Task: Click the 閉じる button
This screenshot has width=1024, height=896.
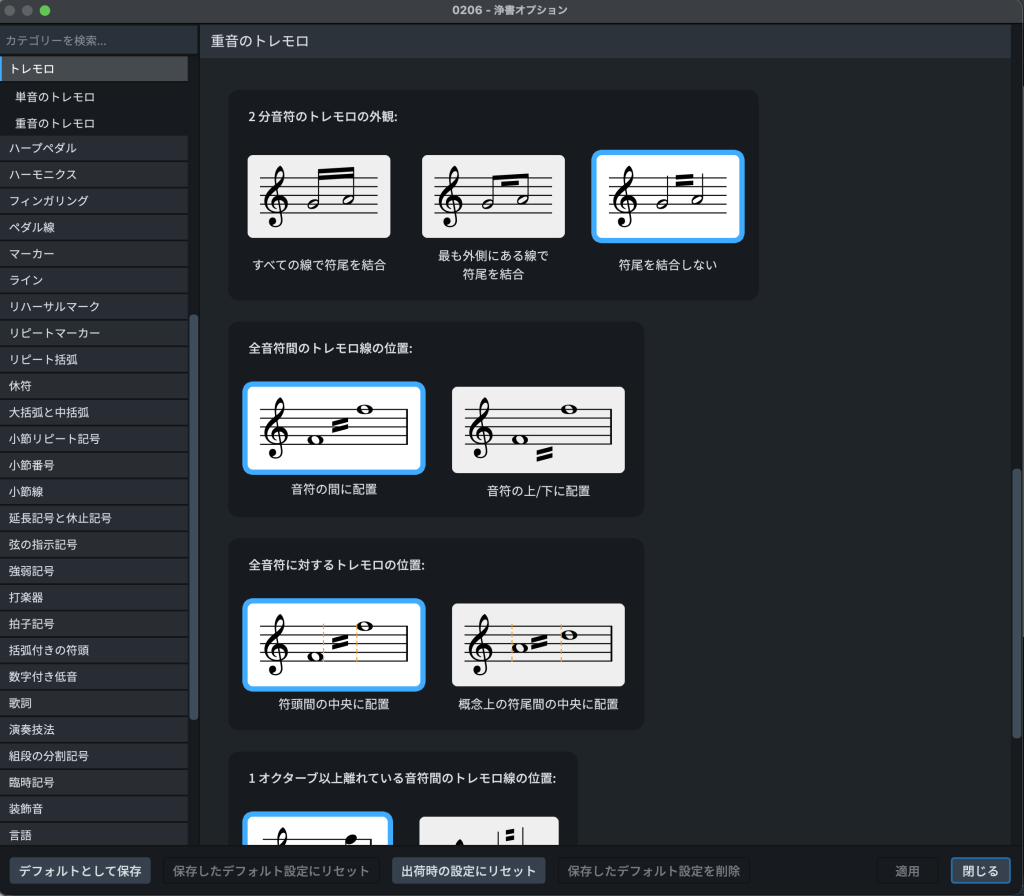Action: pos(979,870)
